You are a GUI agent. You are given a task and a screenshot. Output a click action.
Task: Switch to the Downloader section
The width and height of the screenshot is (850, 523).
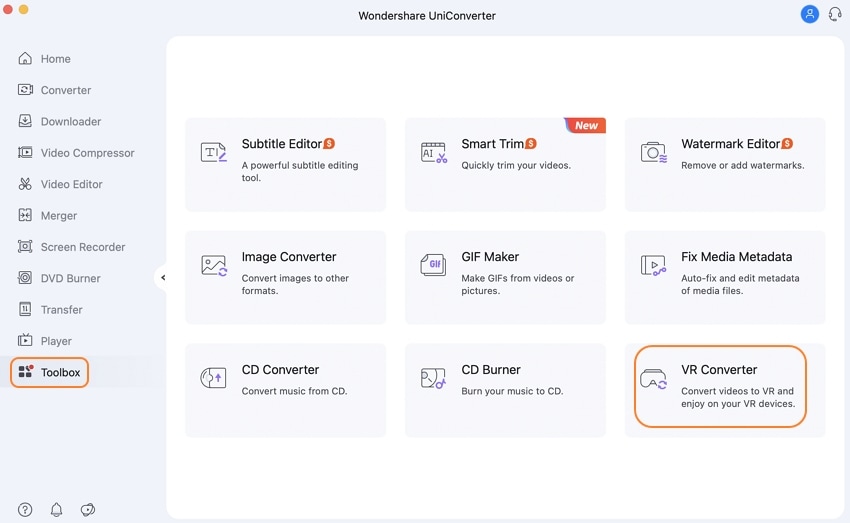coord(71,121)
